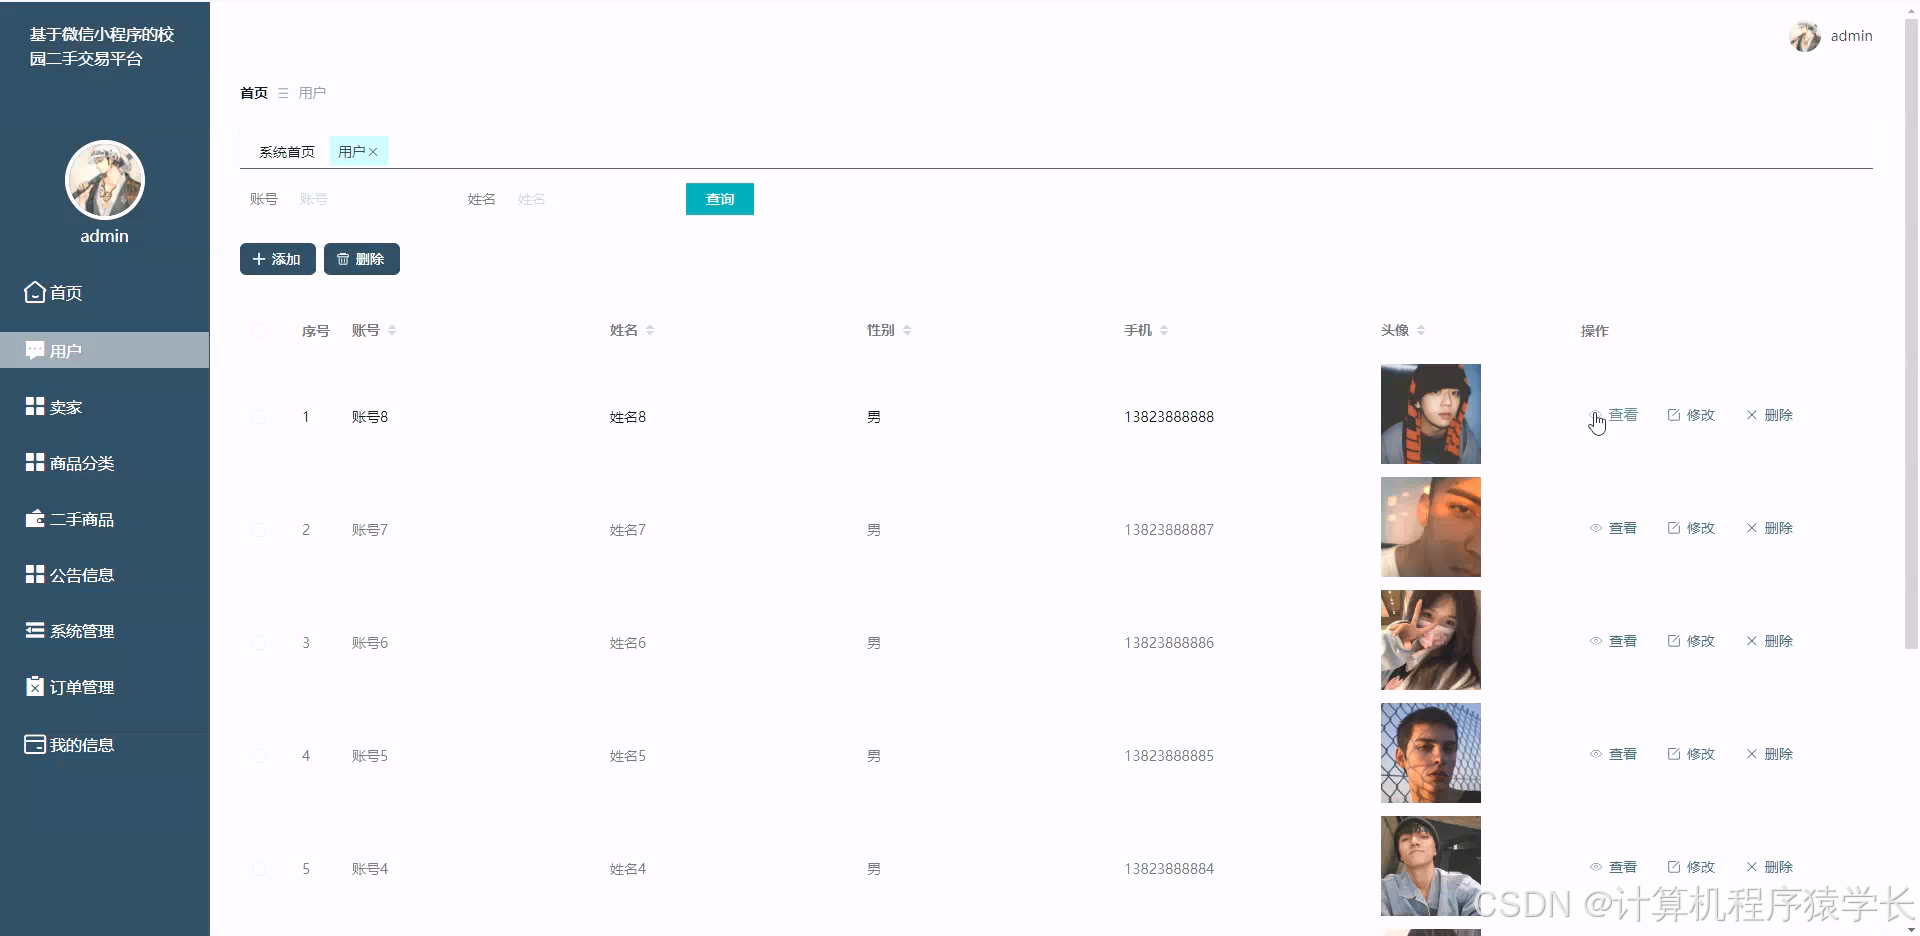
Task: Click the wallet icon beside 二手商品
Action: coord(35,518)
